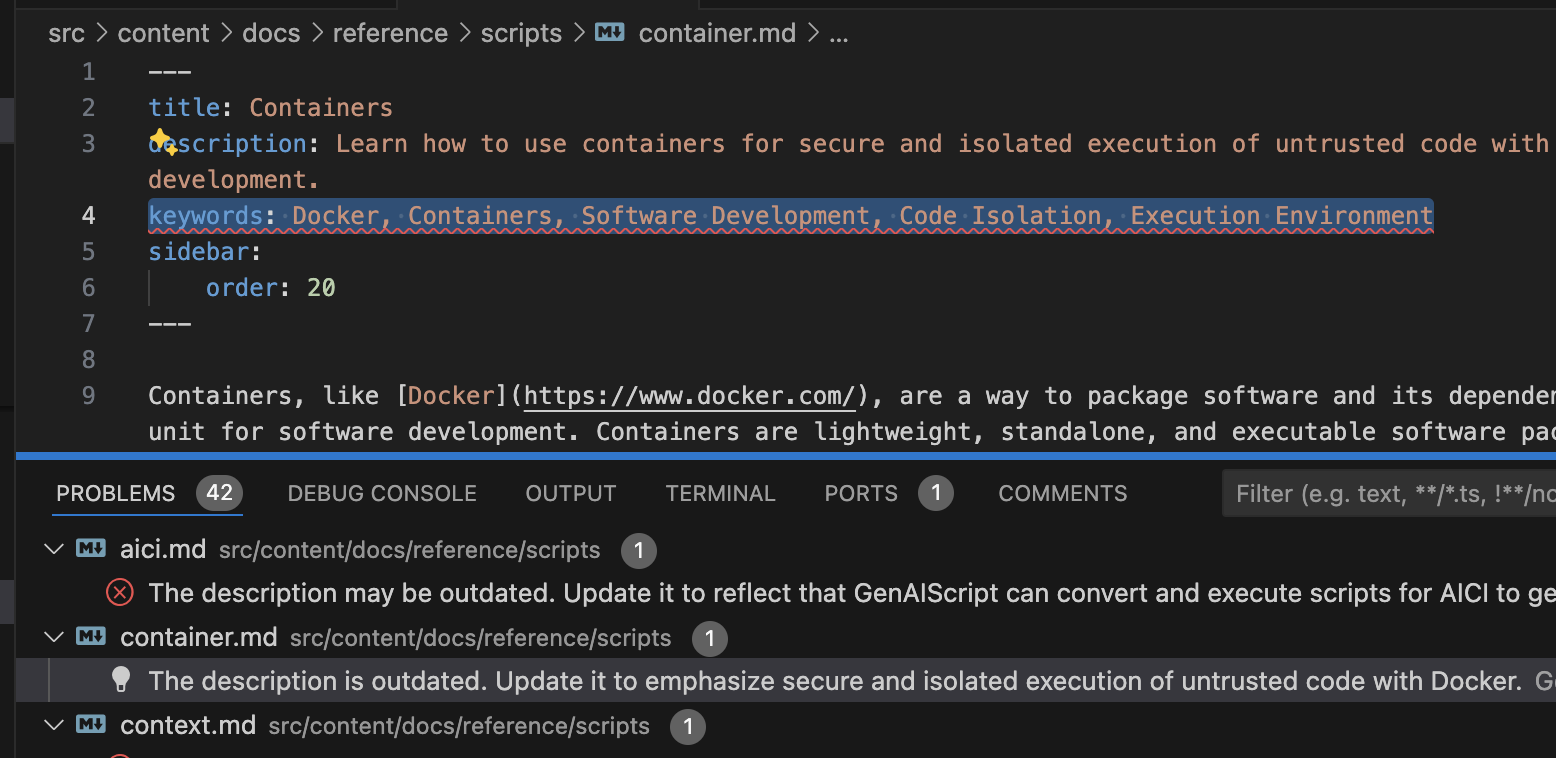Click the 'reference' breadcrumb segment

point(390,33)
